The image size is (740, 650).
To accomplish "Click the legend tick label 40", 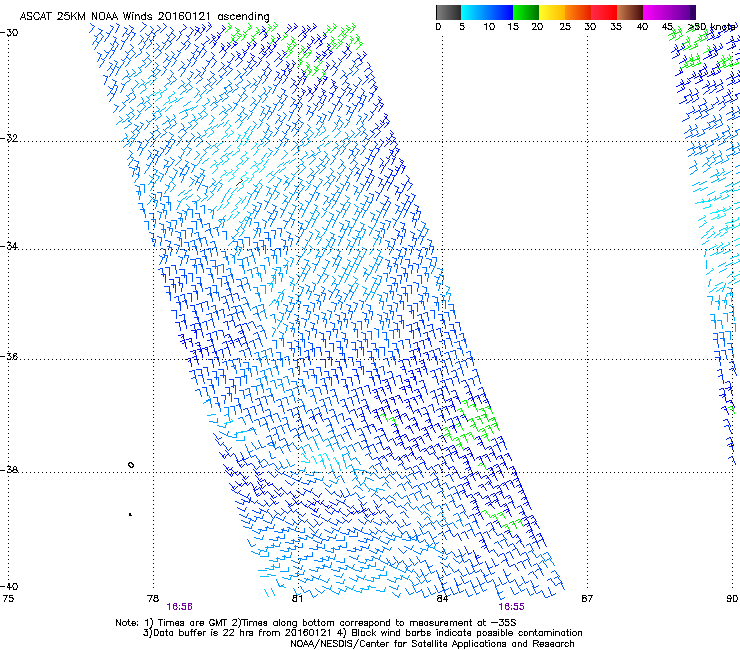I will coord(642,27).
